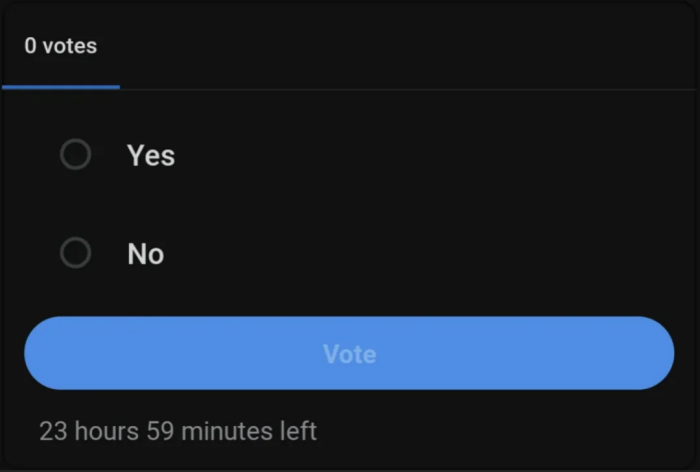Select the No radio button

tap(76, 254)
